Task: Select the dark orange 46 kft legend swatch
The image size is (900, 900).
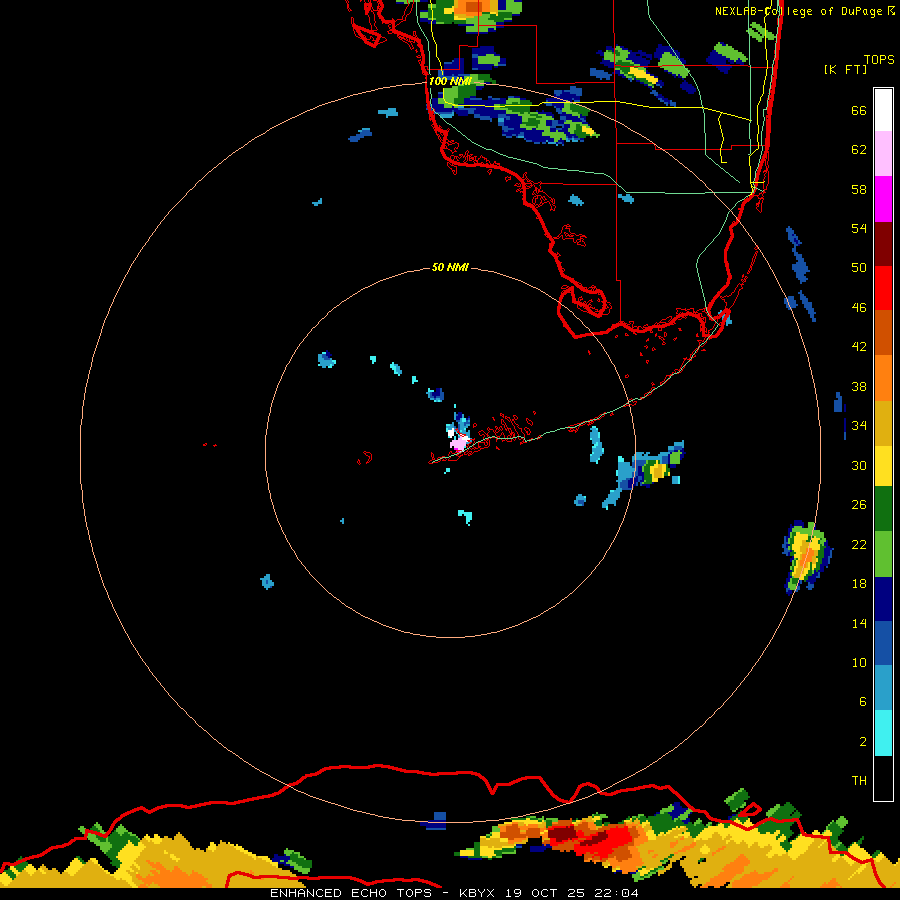Action: coord(883,333)
